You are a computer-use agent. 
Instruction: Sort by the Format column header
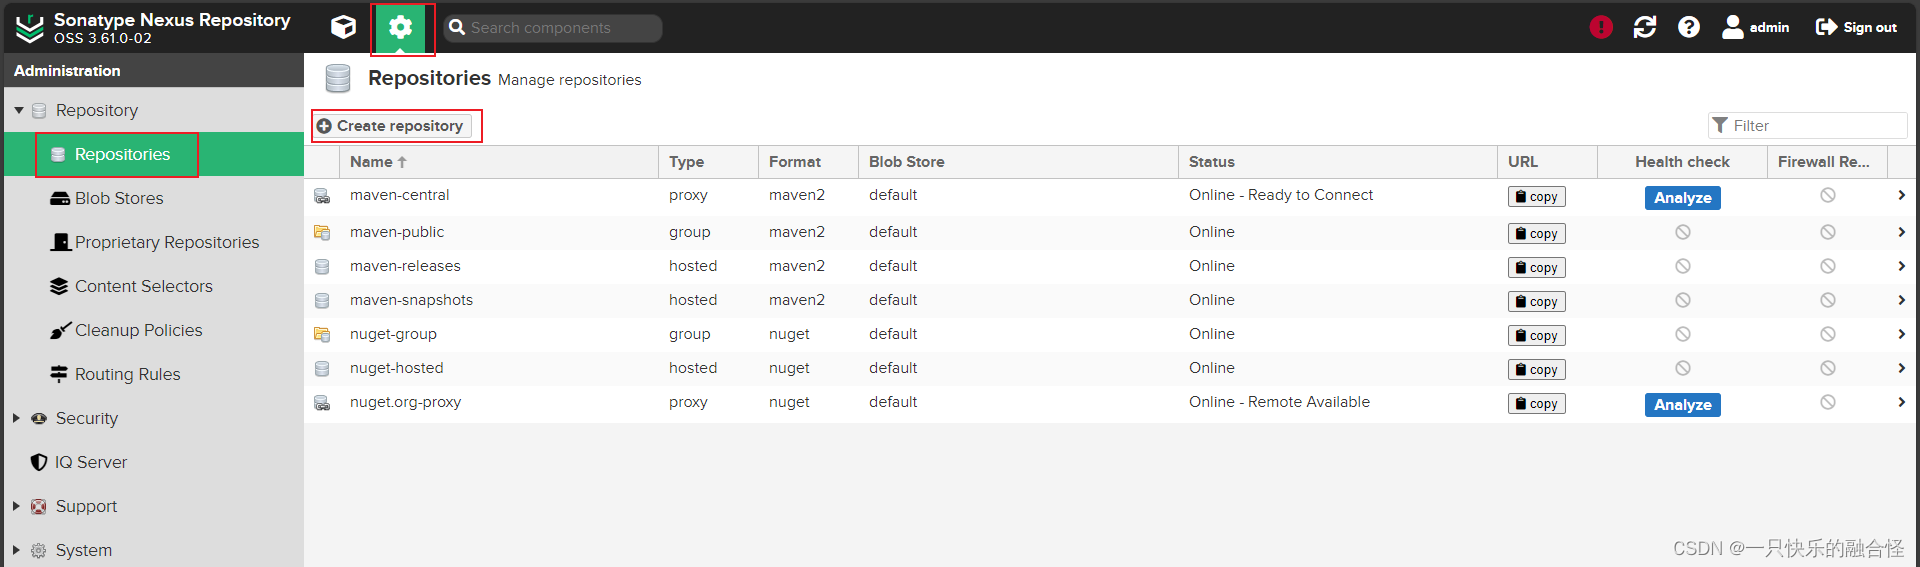(808, 161)
